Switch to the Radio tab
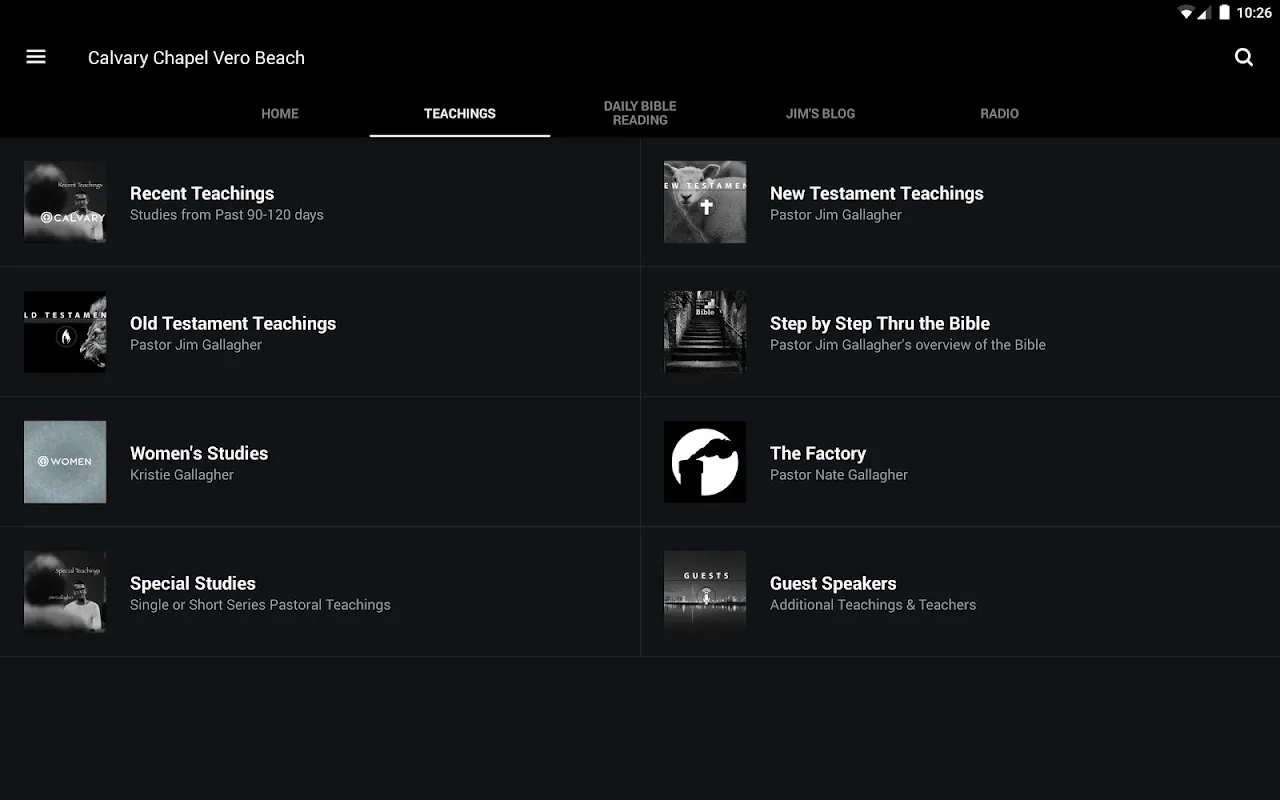 (999, 113)
